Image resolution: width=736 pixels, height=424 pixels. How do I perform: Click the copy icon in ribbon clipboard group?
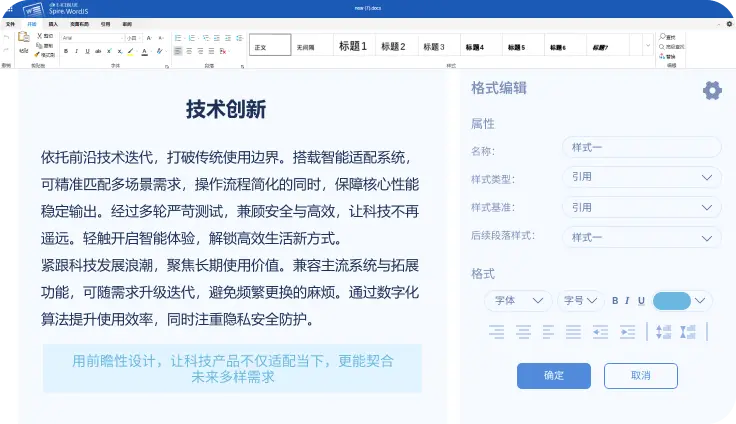(40, 46)
